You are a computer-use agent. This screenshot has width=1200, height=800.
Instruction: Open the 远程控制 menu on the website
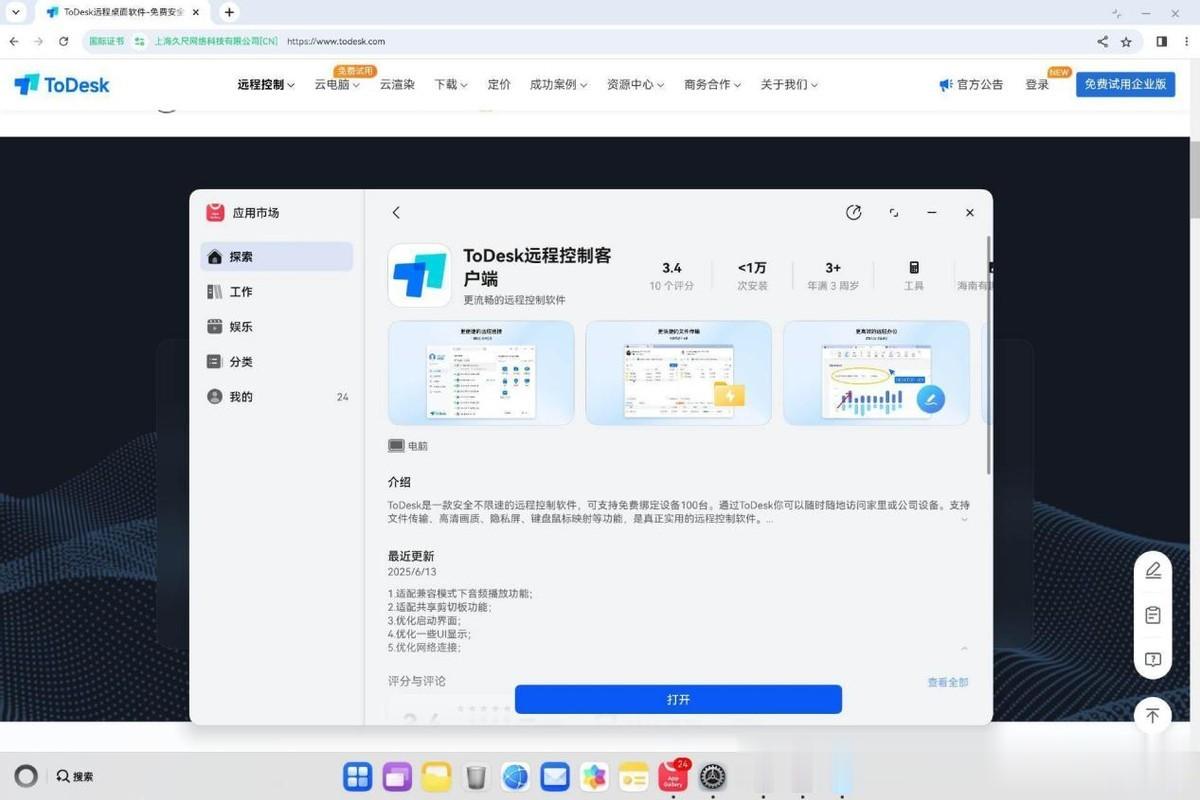point(266,85)
